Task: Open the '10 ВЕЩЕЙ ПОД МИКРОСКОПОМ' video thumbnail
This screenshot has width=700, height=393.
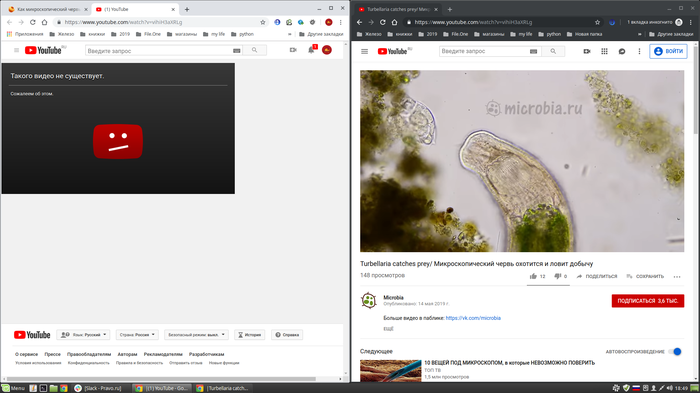Action: [x=391, y=371]
